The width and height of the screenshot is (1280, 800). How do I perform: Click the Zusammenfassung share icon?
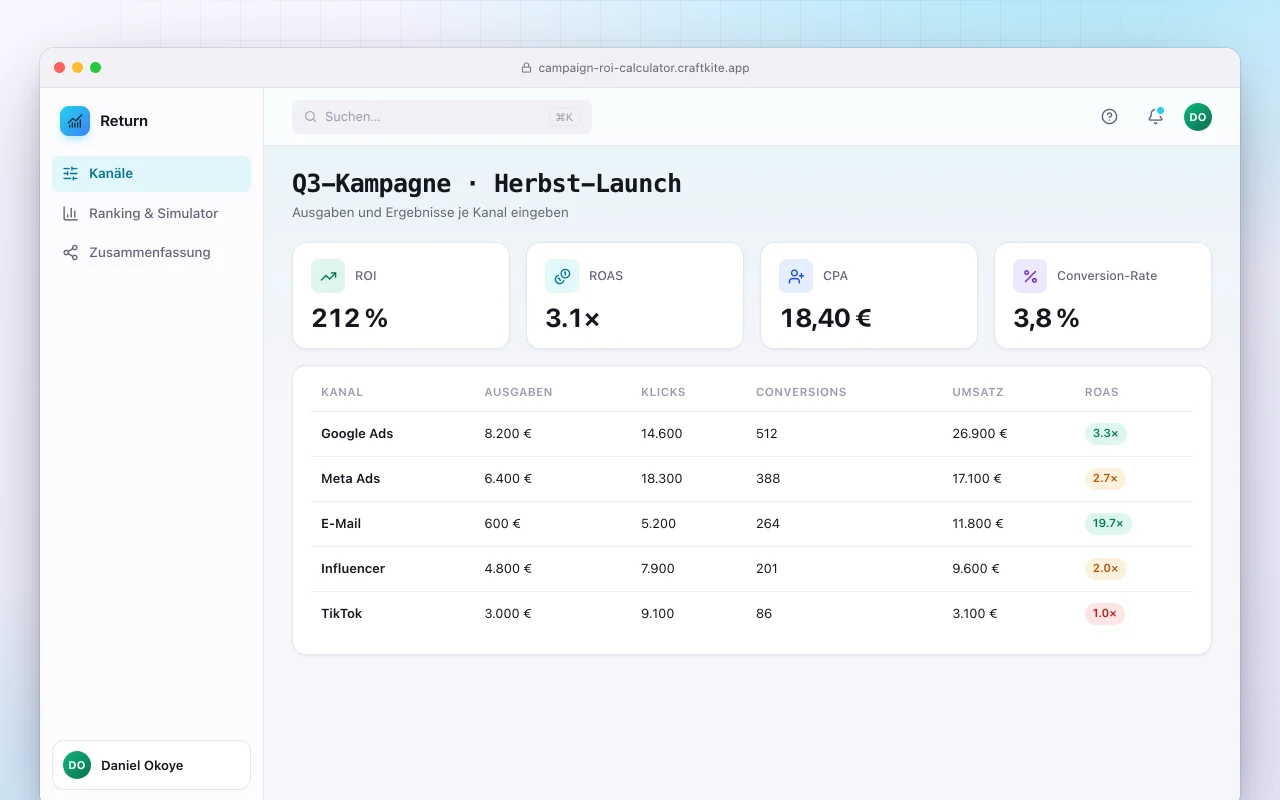pos(70,253)
